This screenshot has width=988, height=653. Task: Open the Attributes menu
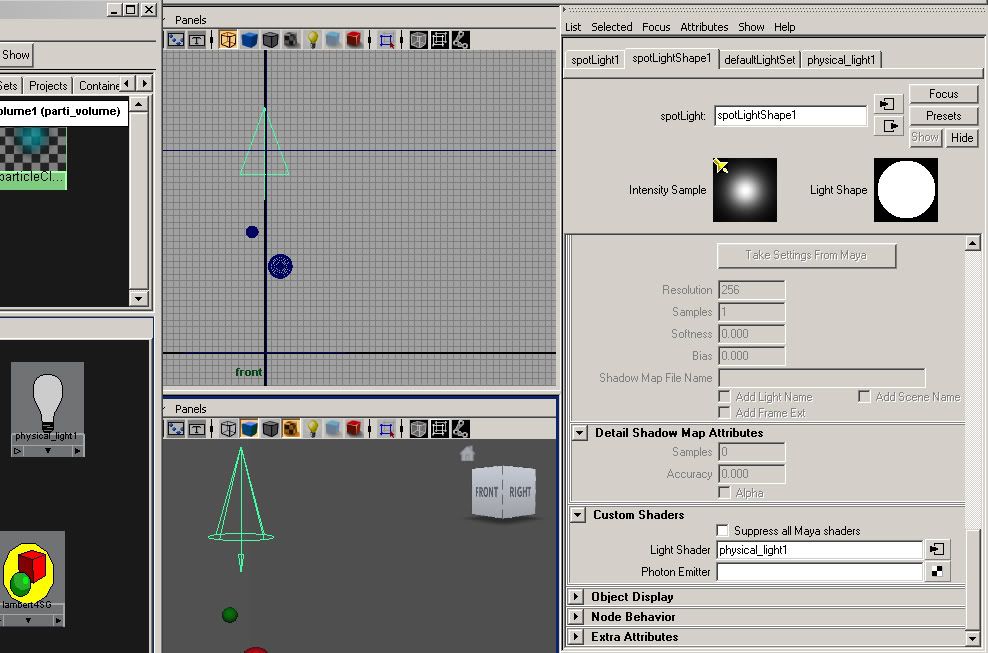click(x=704, y=27)
